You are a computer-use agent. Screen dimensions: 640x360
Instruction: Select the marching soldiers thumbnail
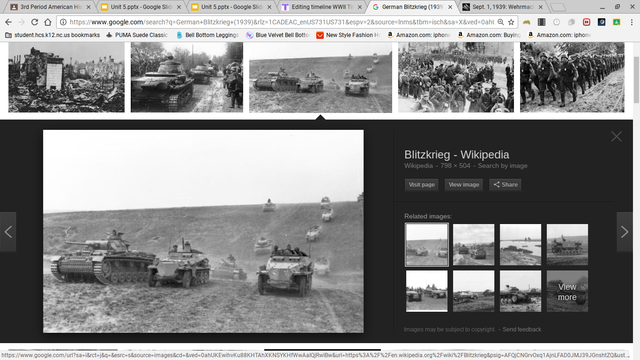(x=572, y=77)
